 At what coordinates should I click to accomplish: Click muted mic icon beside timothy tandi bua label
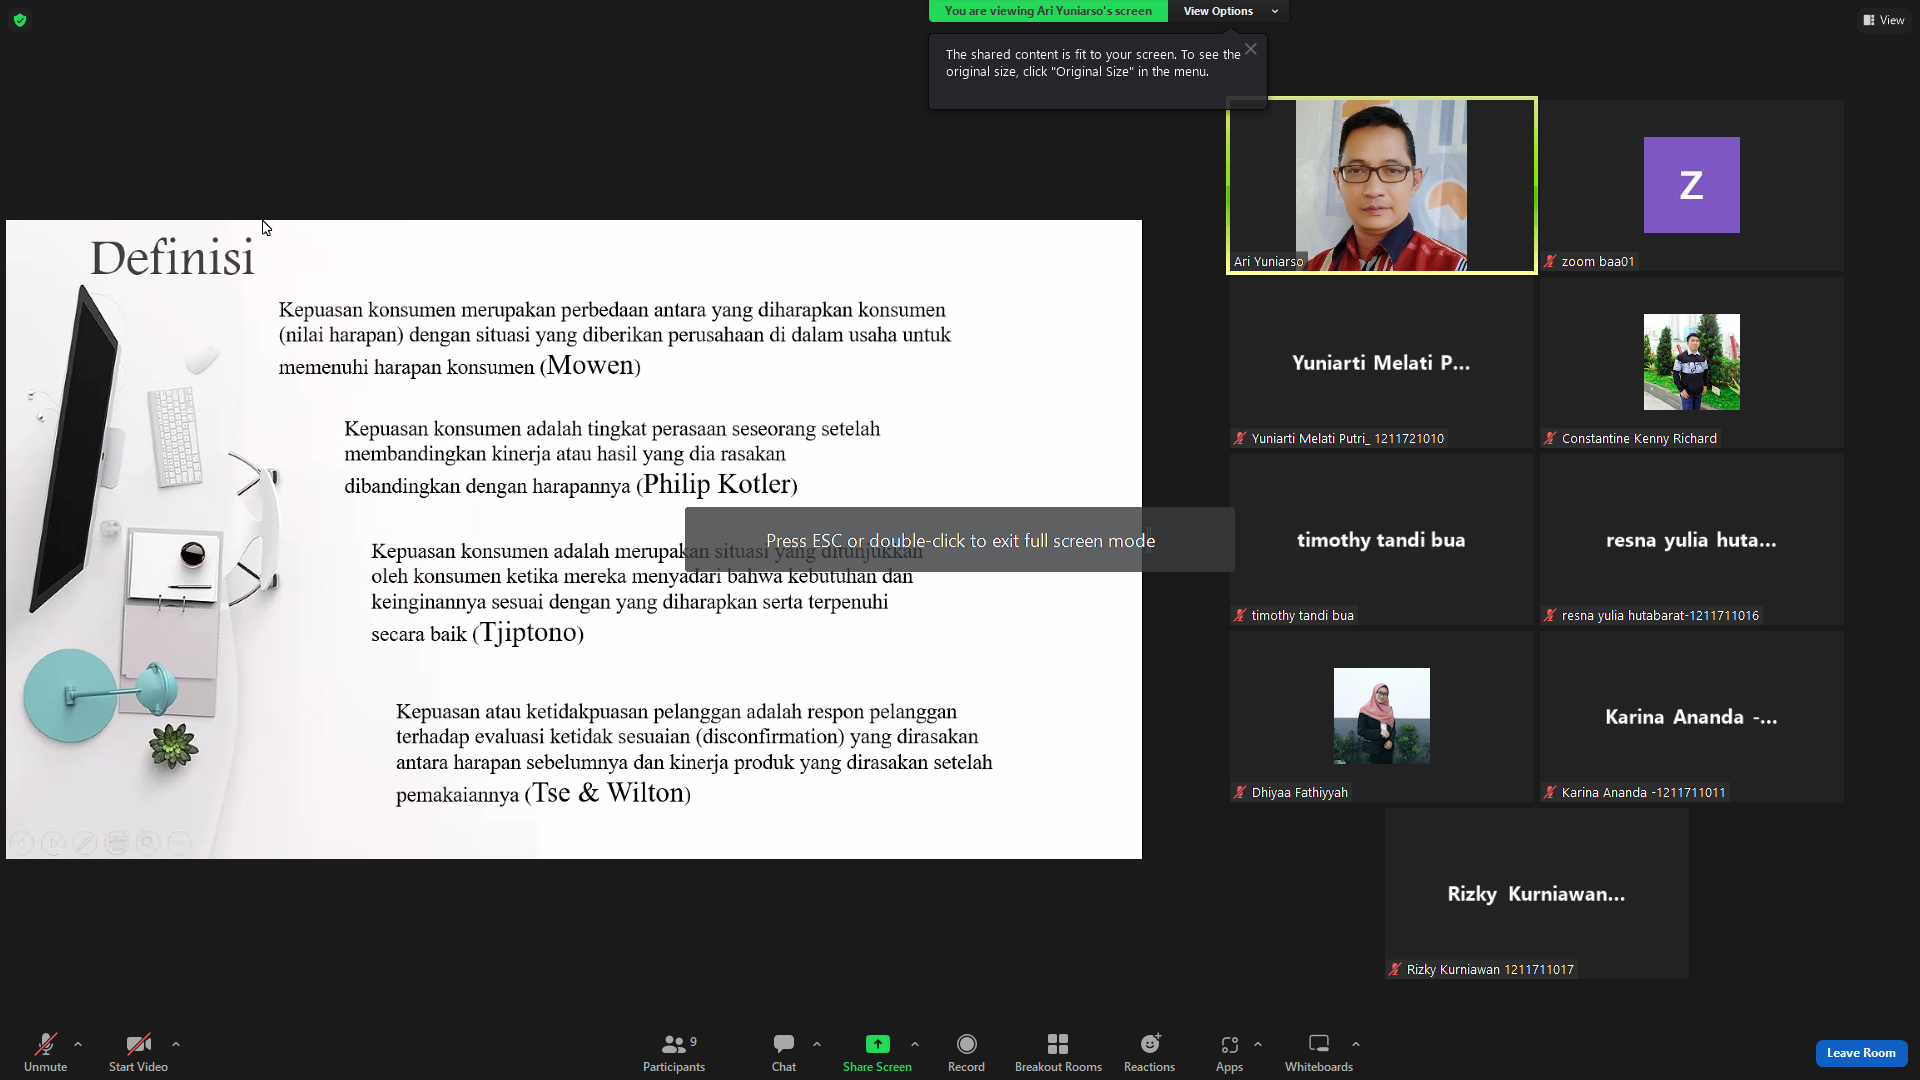(1241, 616)
